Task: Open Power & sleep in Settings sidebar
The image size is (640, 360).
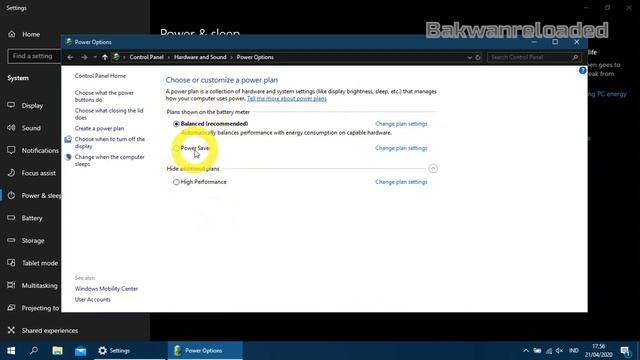Action: pyautogui.click(x=31, y=196)
